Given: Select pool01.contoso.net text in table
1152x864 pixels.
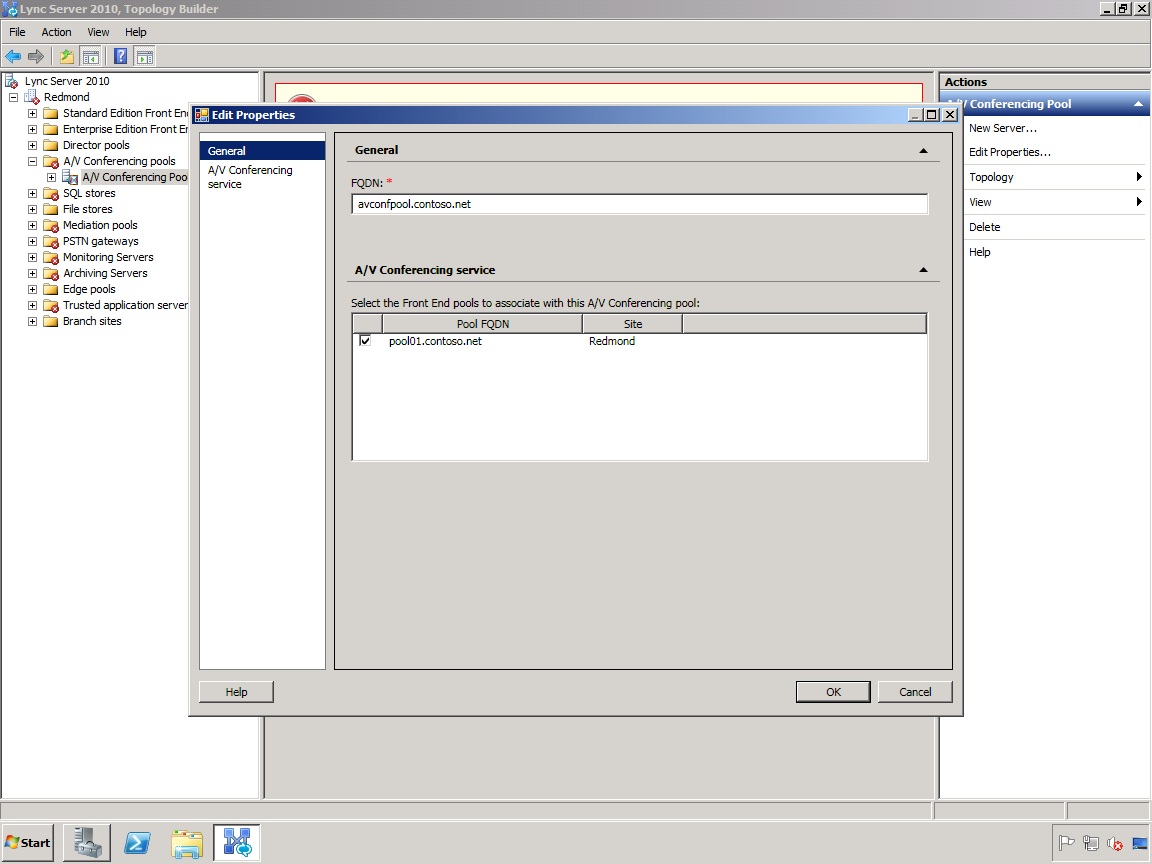Looking at the screenshot, I should tap(436, 341).
